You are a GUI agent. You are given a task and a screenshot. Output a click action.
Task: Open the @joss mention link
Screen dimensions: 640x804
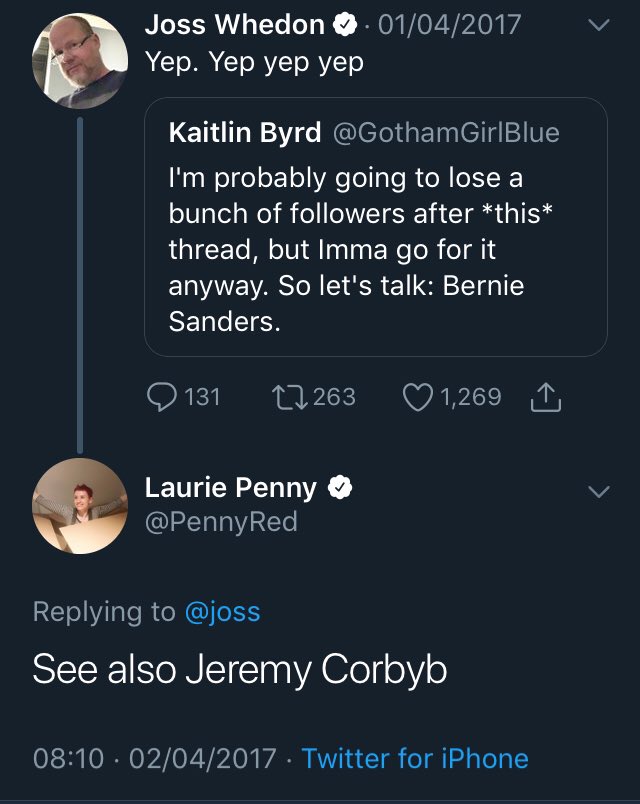222,612
